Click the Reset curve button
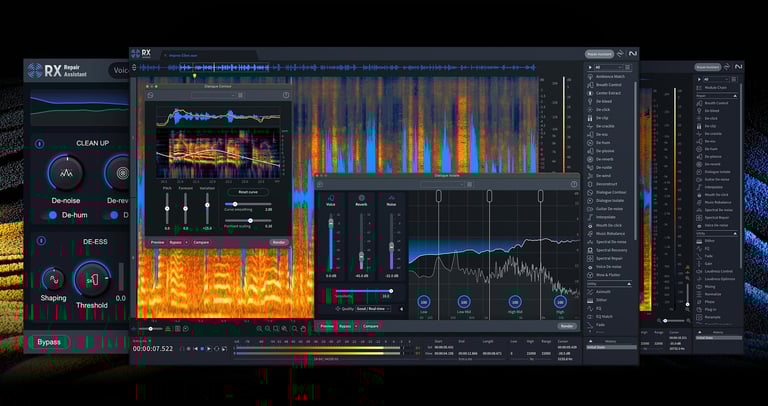 tap(247, 192)
